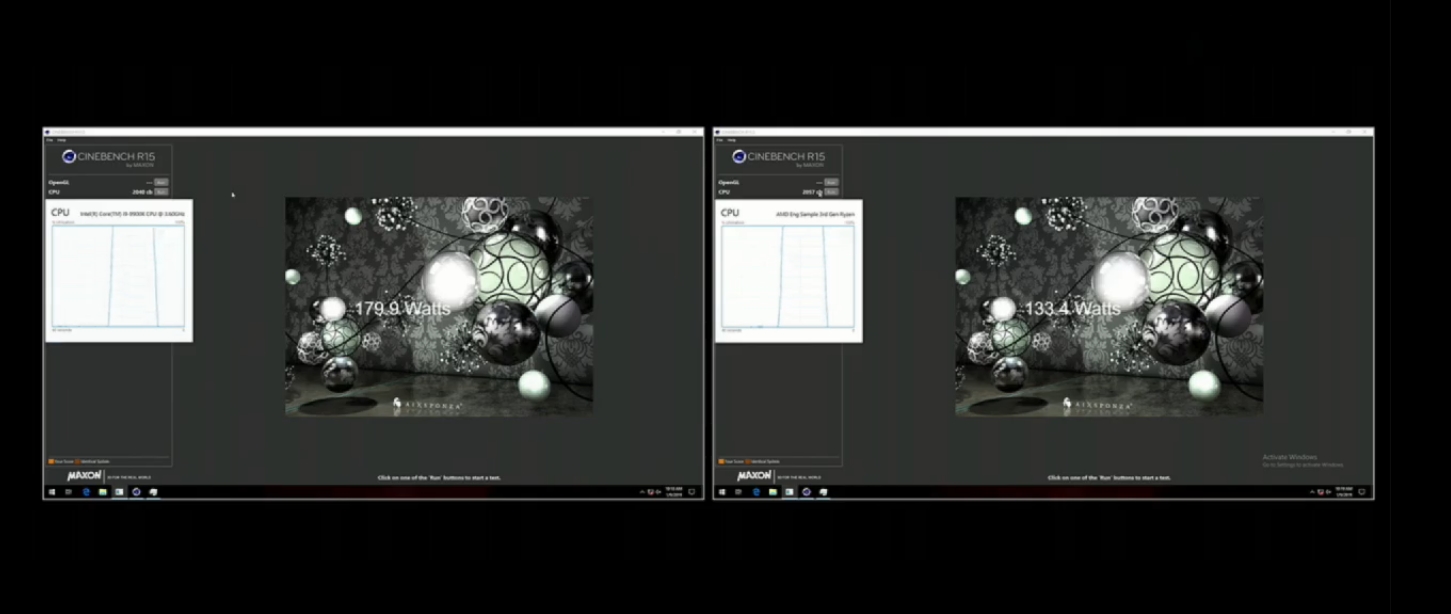Launch Edge browser from left desktop taskbar
The image size is (1451, 614).
(86, 492)
